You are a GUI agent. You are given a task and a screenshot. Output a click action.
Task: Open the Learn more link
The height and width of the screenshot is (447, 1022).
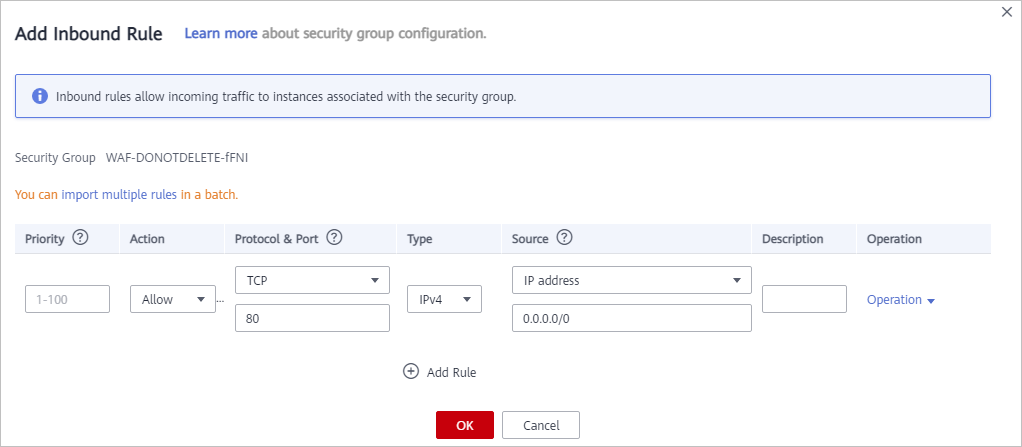point(221,33)
